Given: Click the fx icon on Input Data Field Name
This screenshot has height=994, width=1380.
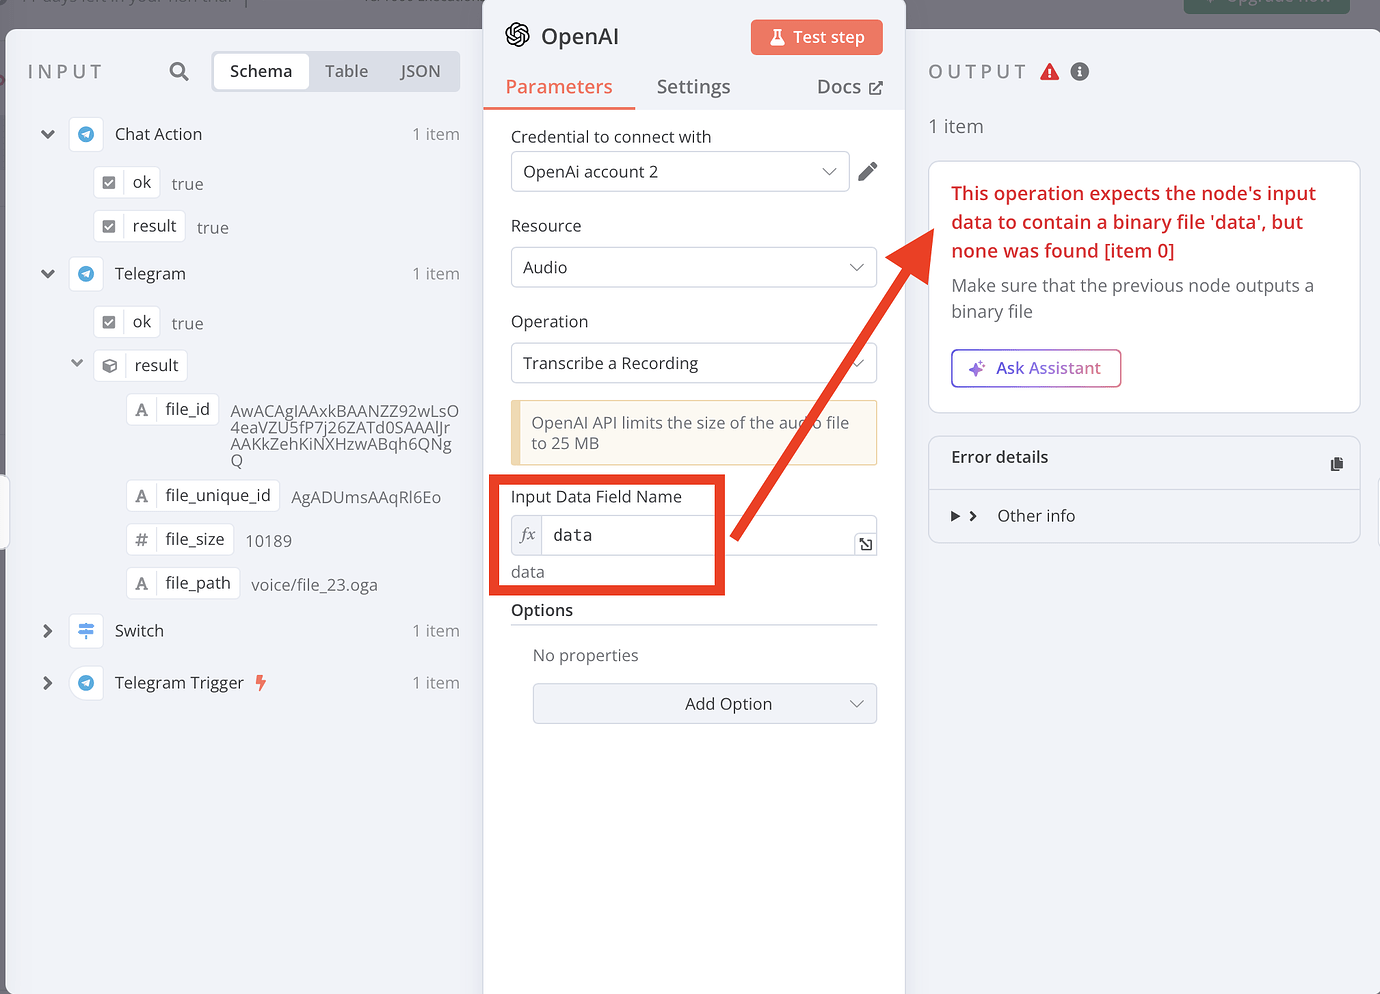Looking at the screenshot, I should click(x=526, y=534).
